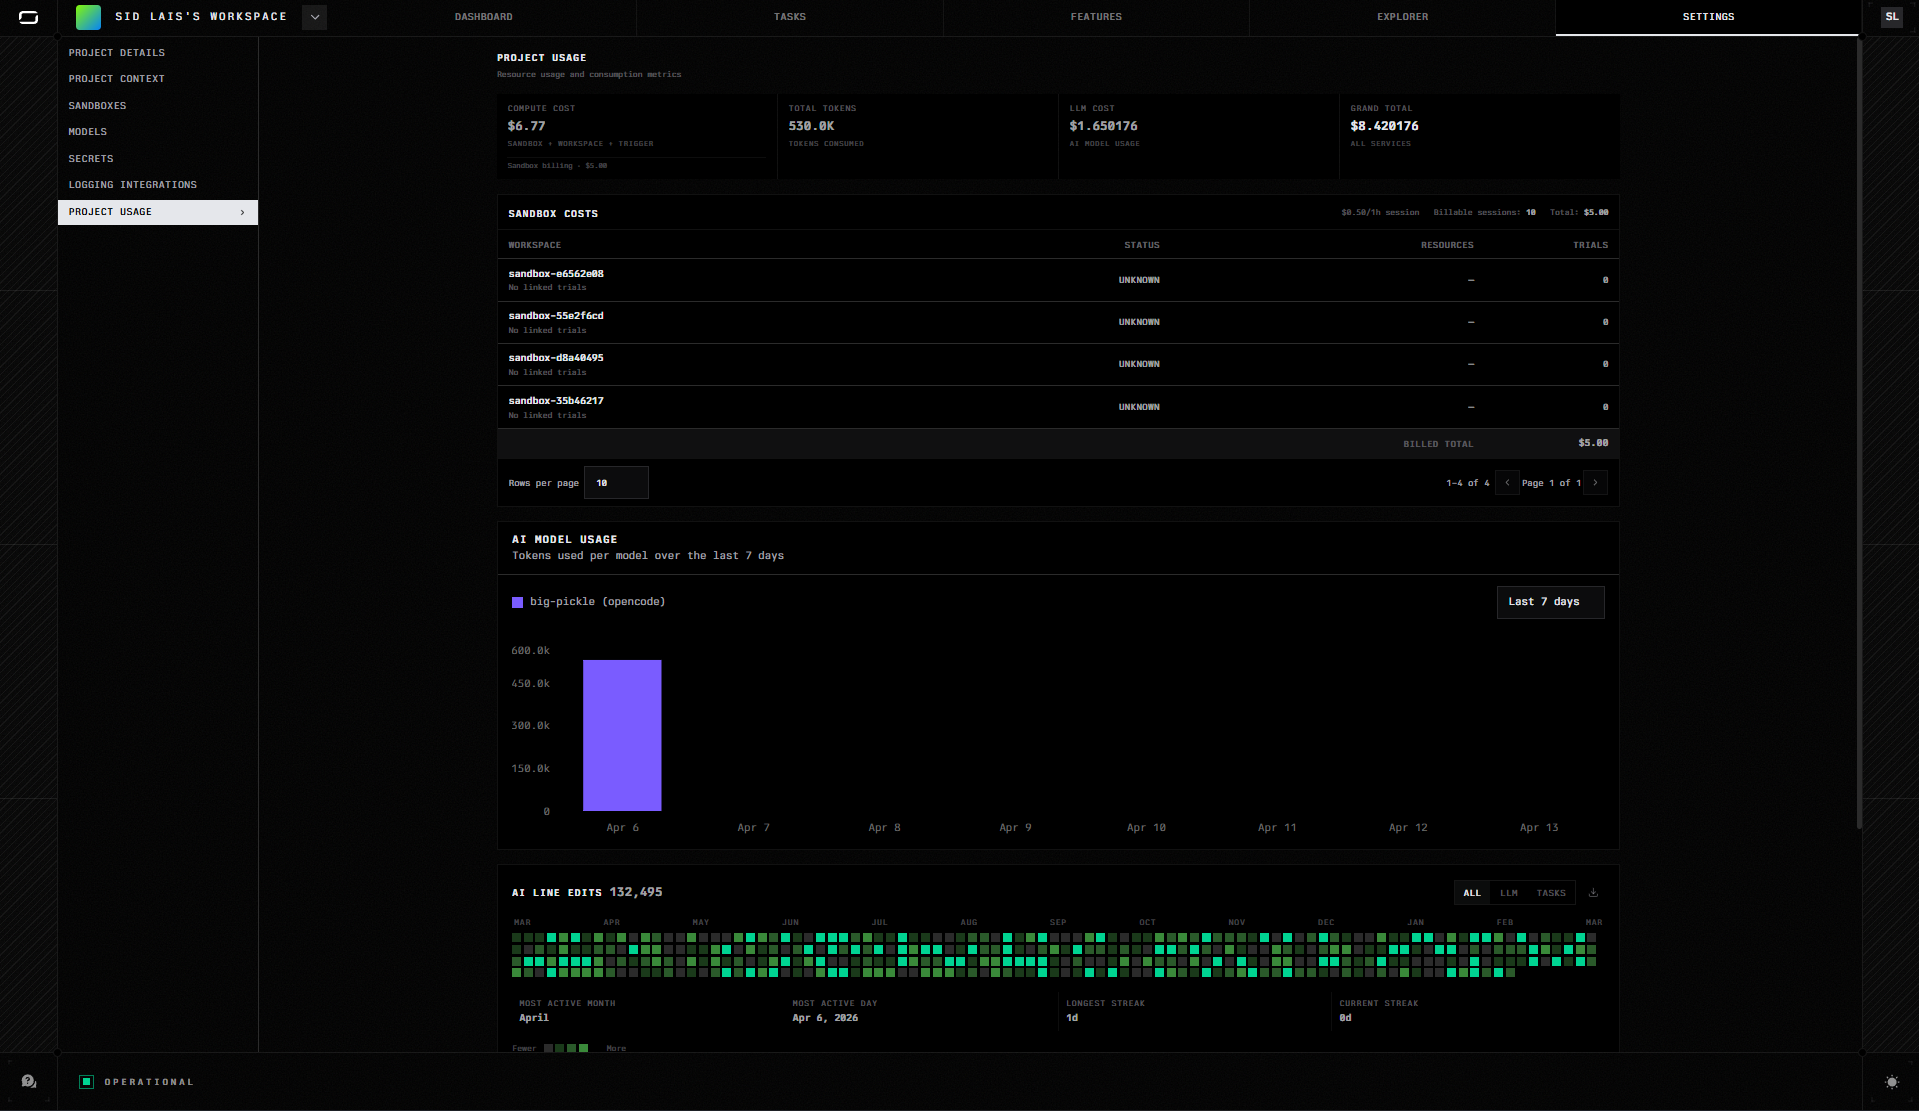Select the Settings tab
Screen dimensions: 1919x1111
point(1708,17)
